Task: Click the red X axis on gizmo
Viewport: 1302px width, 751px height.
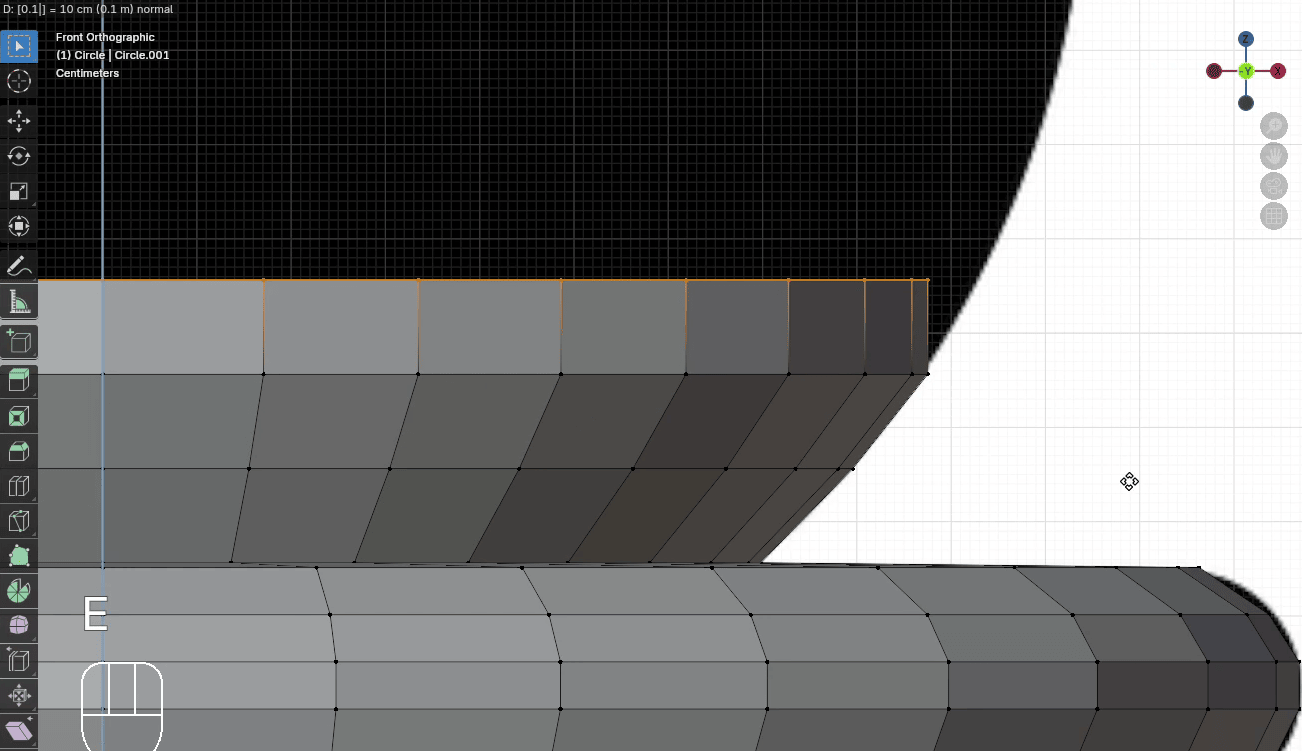Action: pyautogui.click(x=1278, y=71)
